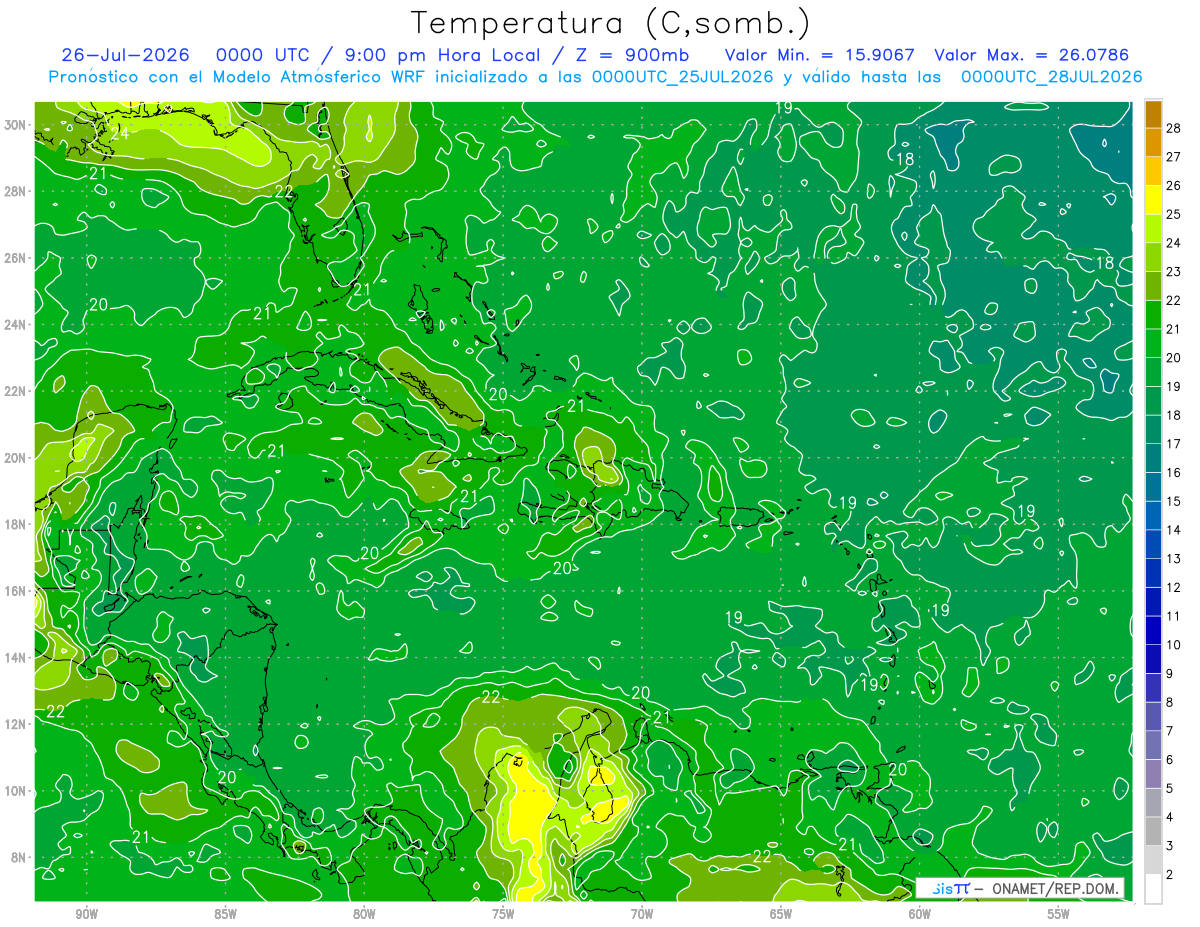Click the color-scale label '28'
The width and height of the screenshot is (1200, 927).
click(1174, 127)
